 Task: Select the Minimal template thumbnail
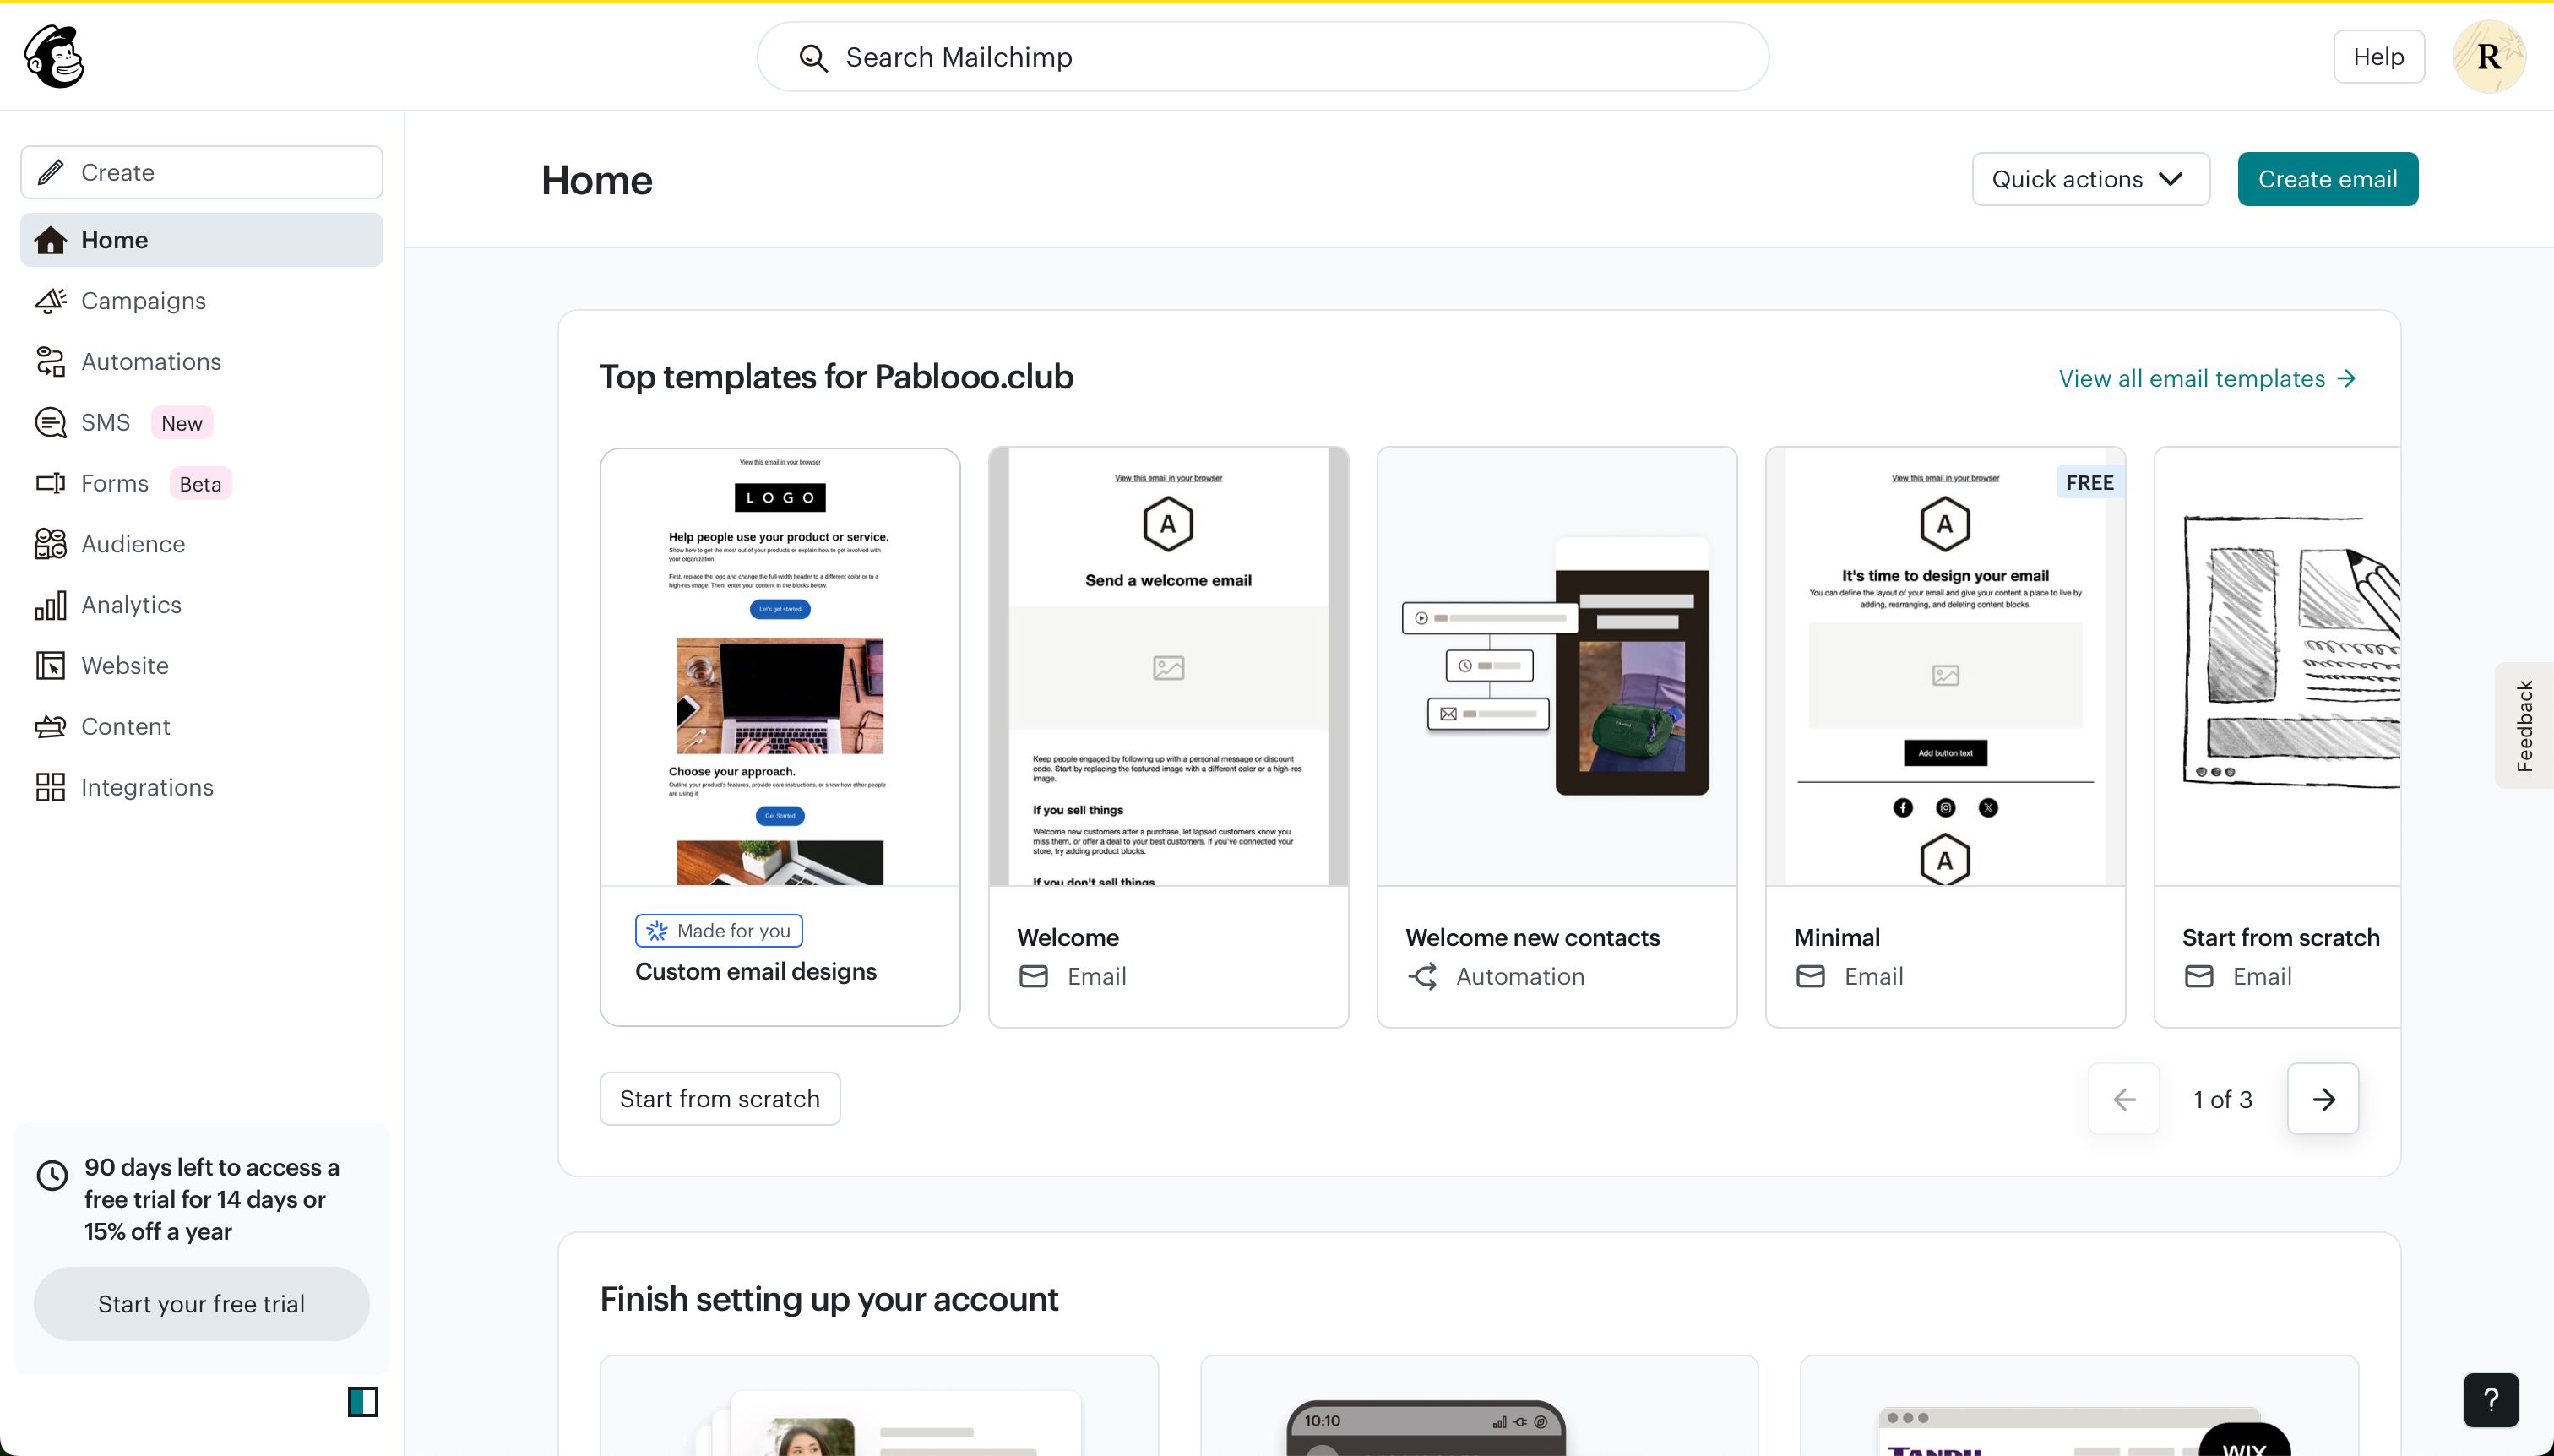pyautogui.click(x=1945, y=667)
